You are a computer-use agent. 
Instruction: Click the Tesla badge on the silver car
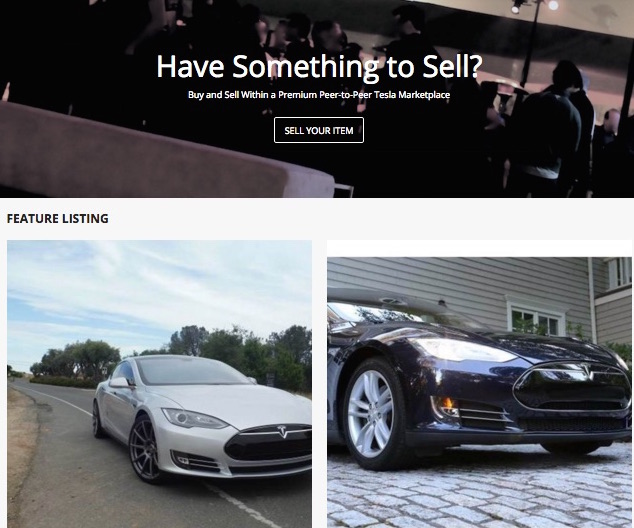(283, 431)
